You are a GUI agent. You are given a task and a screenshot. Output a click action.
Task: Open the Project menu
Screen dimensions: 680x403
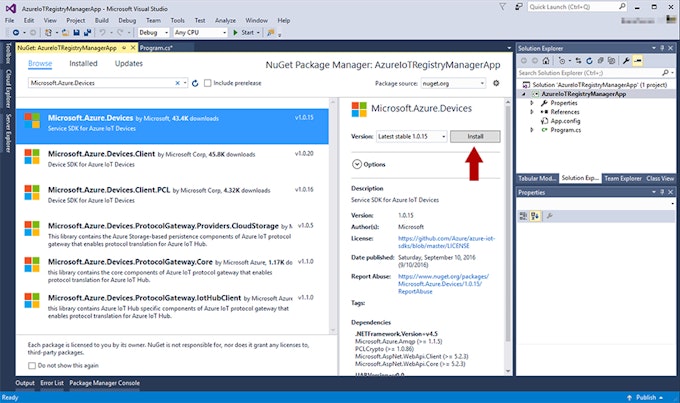click(x=76, y=20)
